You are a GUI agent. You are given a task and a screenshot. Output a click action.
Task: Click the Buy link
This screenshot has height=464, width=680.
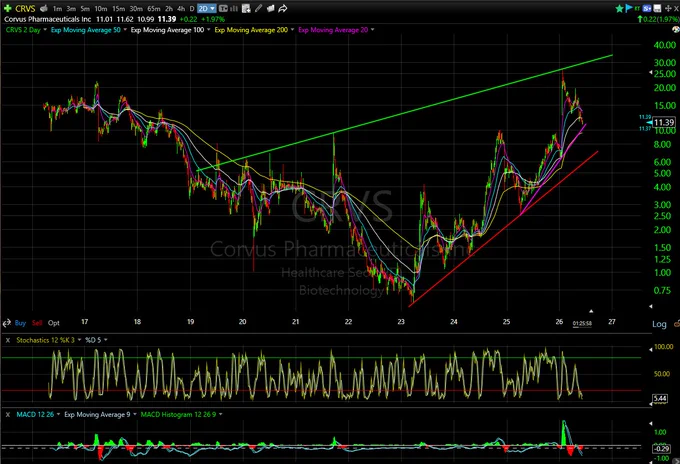20,323
